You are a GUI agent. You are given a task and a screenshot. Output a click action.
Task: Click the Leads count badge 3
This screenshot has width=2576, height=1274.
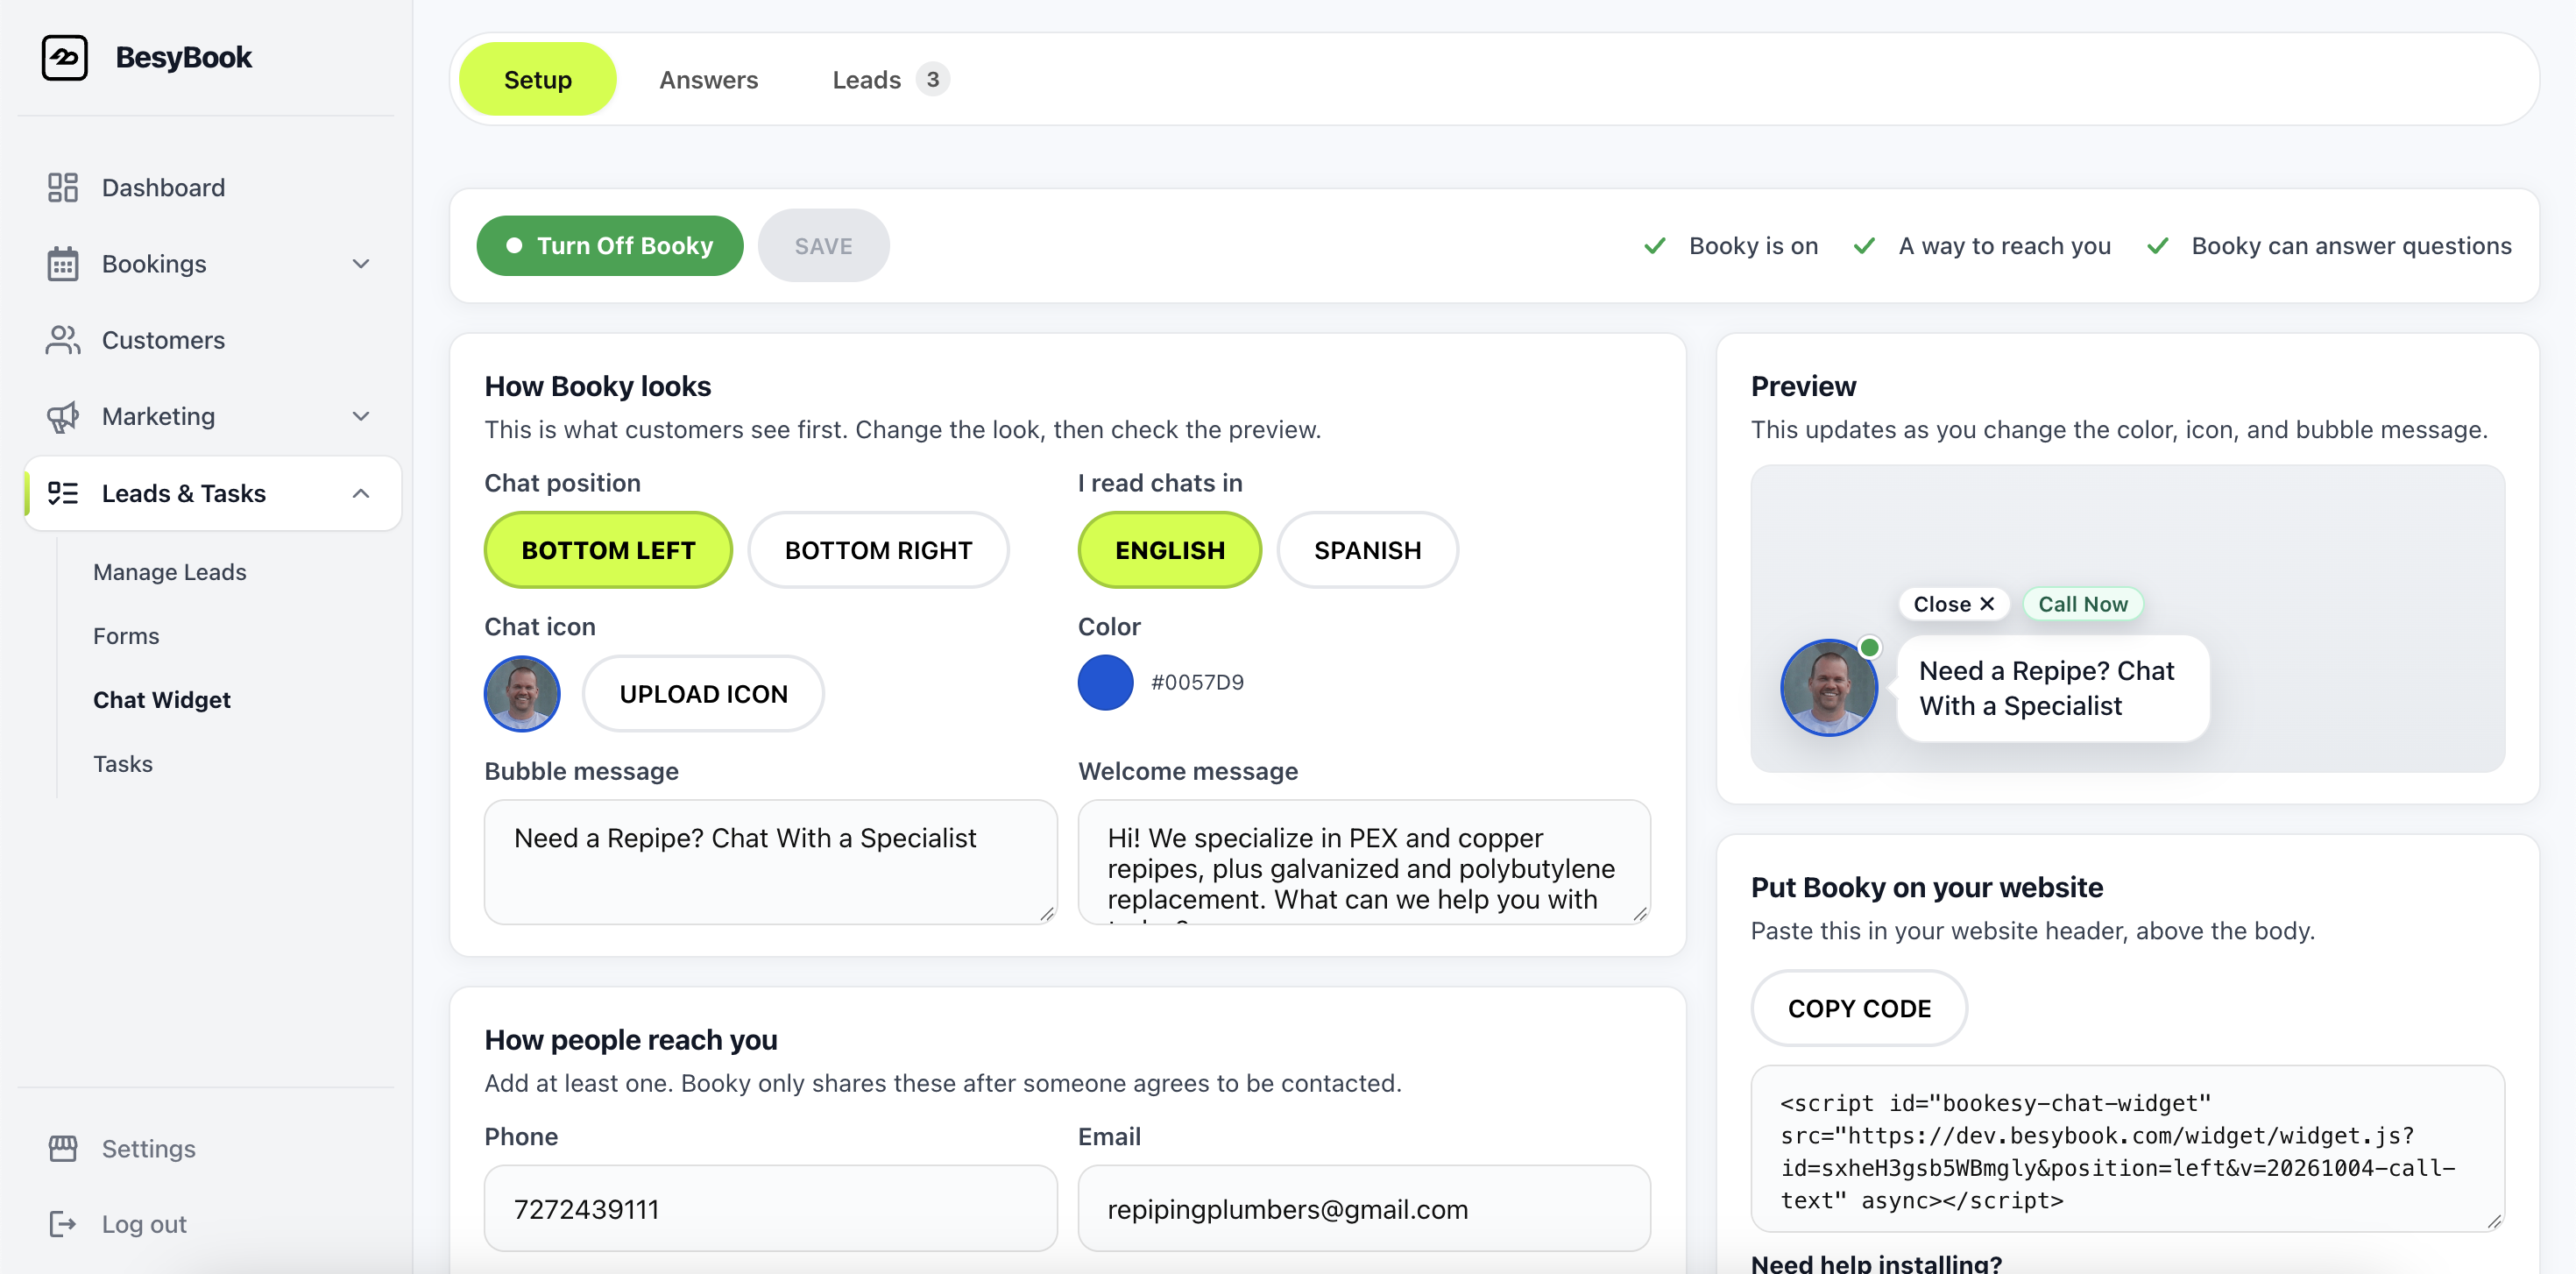tap(932, 79)
